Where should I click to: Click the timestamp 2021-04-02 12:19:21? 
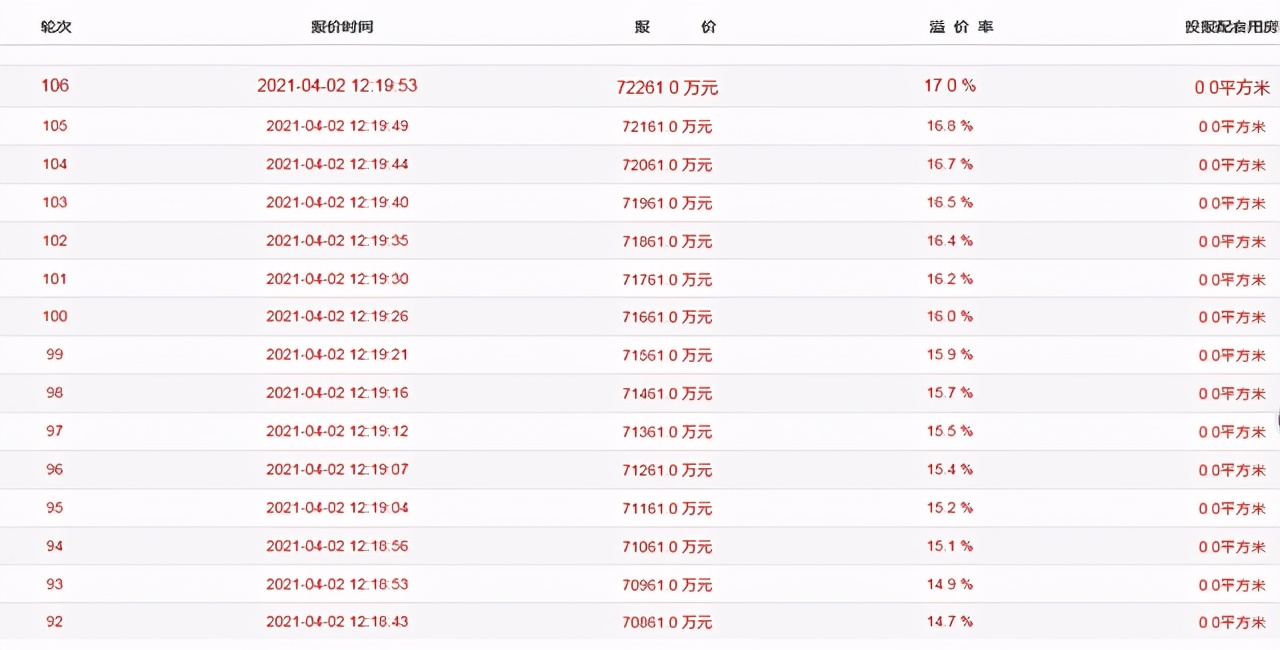[x=337, y=355]
